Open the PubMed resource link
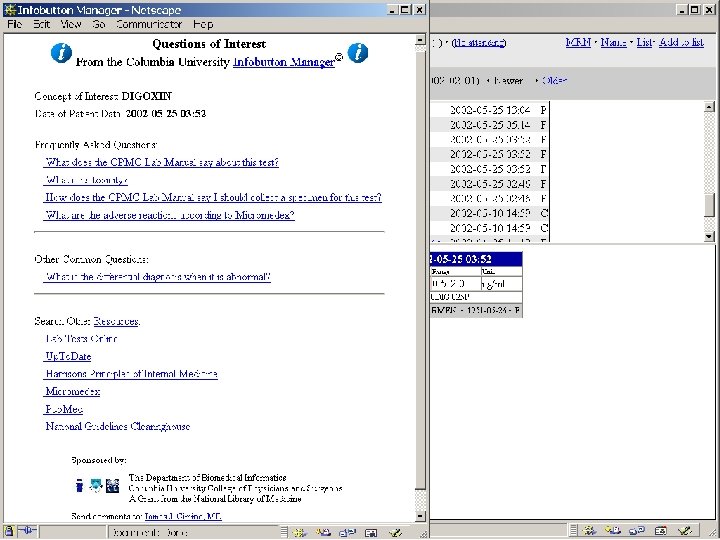Viewport: 720px width, 540px height. [64, 409]
